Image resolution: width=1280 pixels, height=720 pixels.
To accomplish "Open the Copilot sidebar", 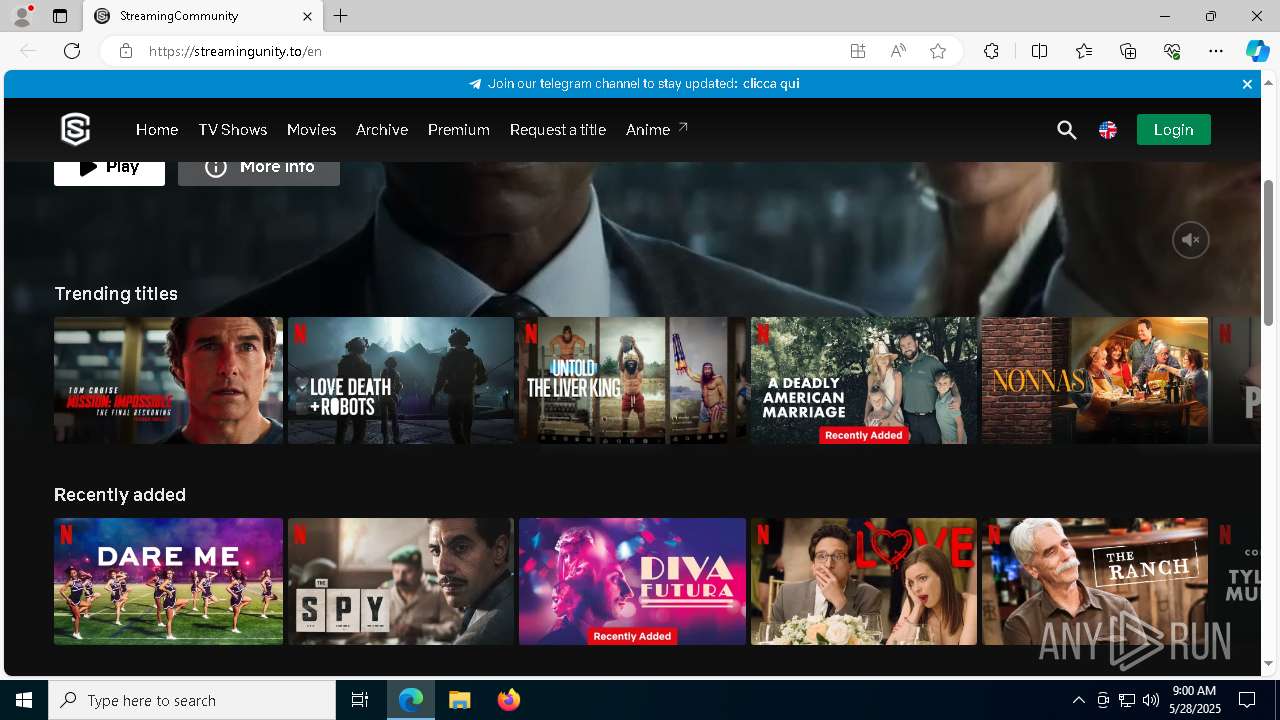I will (1257, 51).
